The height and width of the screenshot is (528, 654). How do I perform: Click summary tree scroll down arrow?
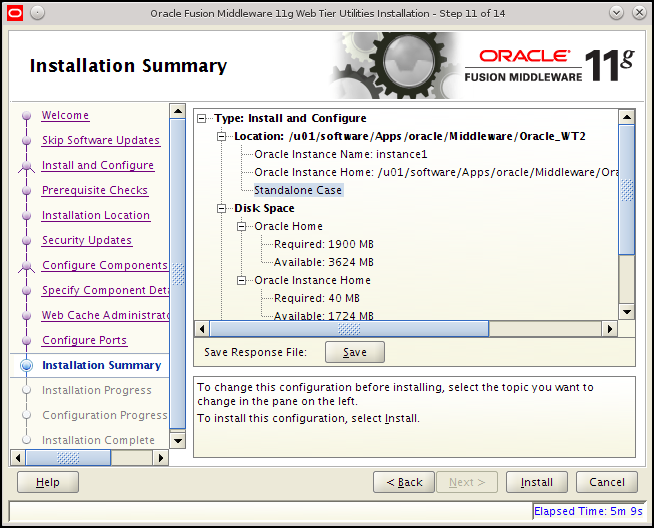[x=626, y=312]
